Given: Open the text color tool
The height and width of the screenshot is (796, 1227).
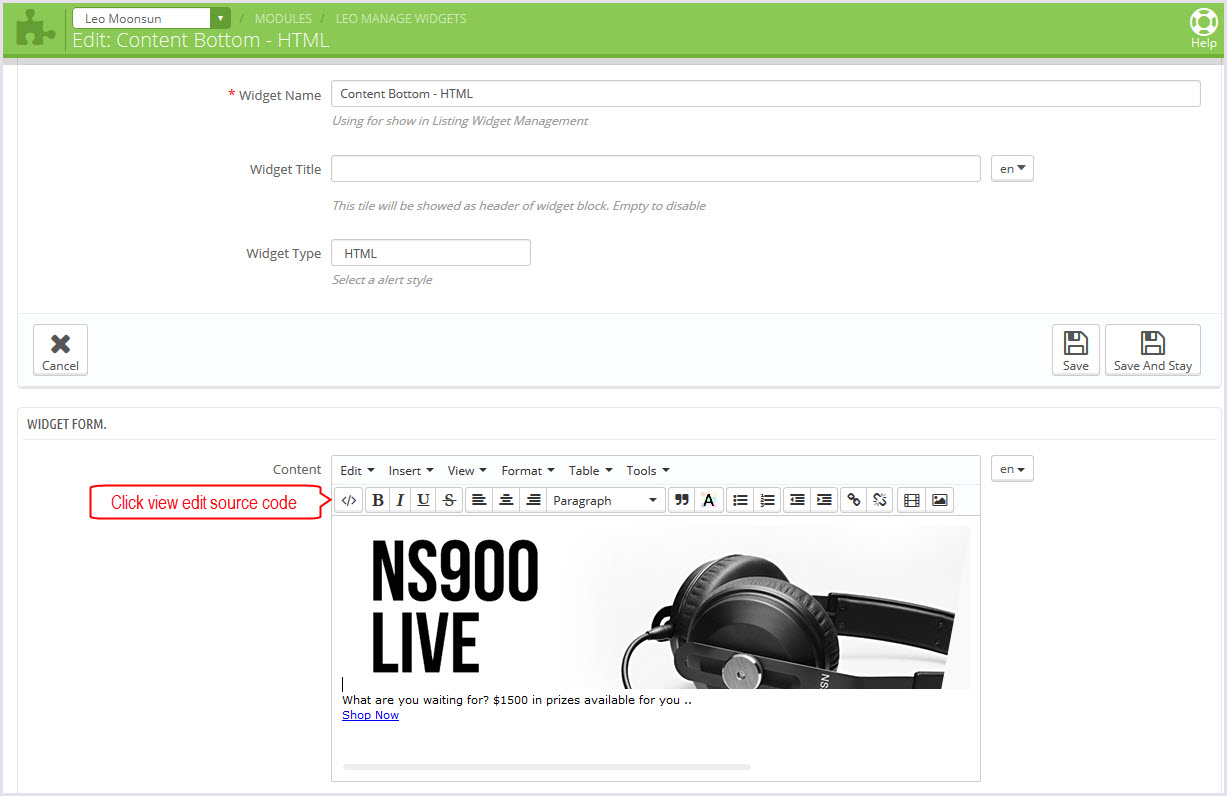Looking at the screenshot, I should pos(708,500).
